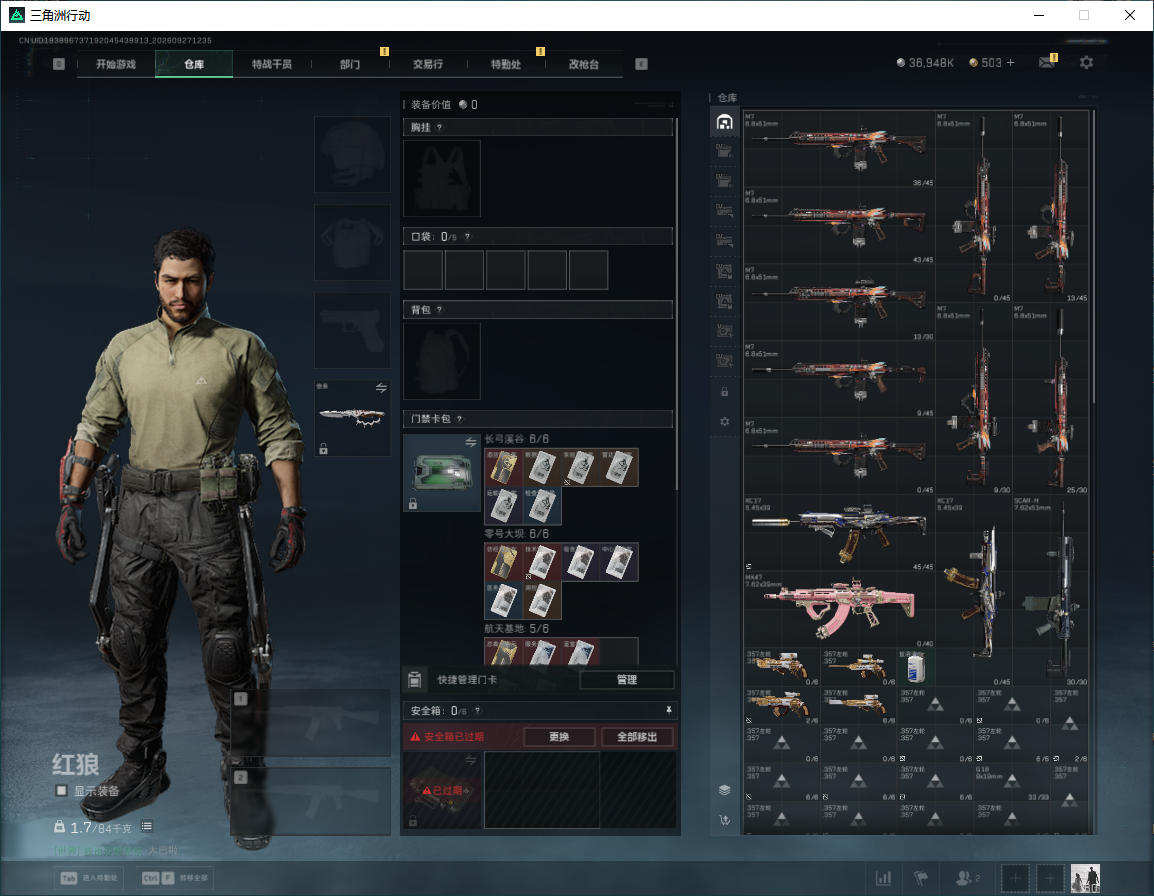Open the statistics bar chart icon
Screen dimensions: 1154x896
click(883, 878)
